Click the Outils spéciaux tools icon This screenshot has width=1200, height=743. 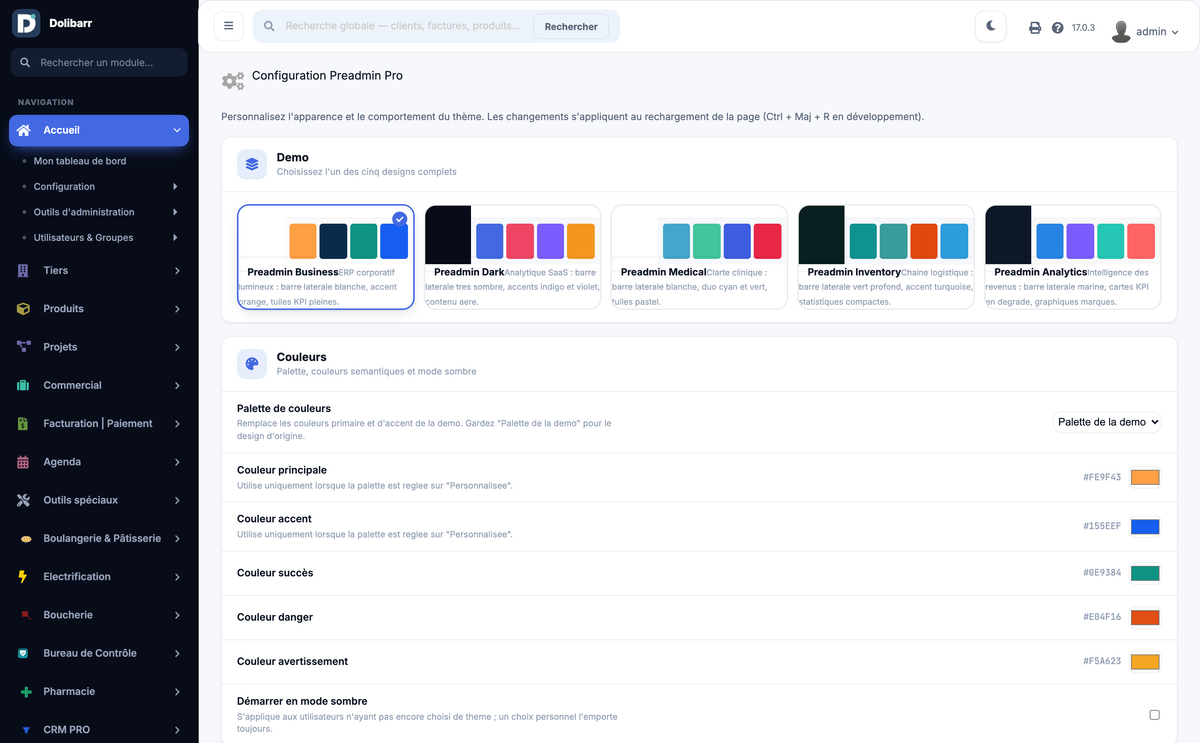(24, 500)
